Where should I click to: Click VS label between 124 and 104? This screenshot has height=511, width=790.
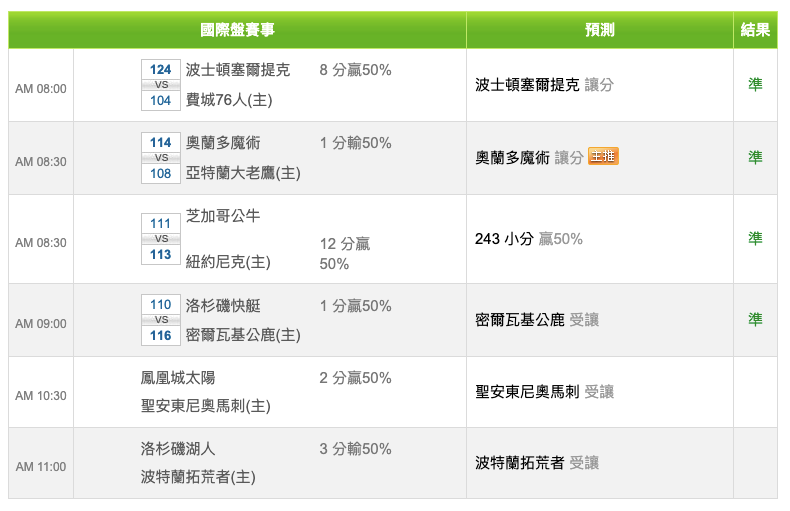coord(161,85)
